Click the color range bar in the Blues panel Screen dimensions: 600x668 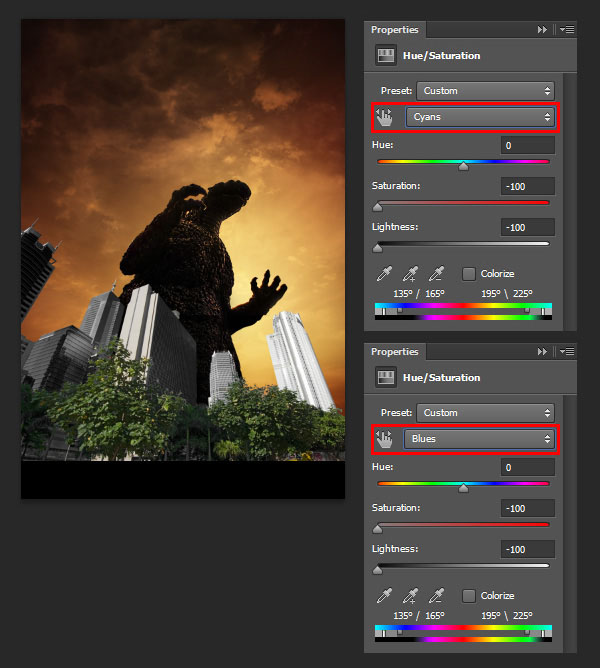pos(463,633)
